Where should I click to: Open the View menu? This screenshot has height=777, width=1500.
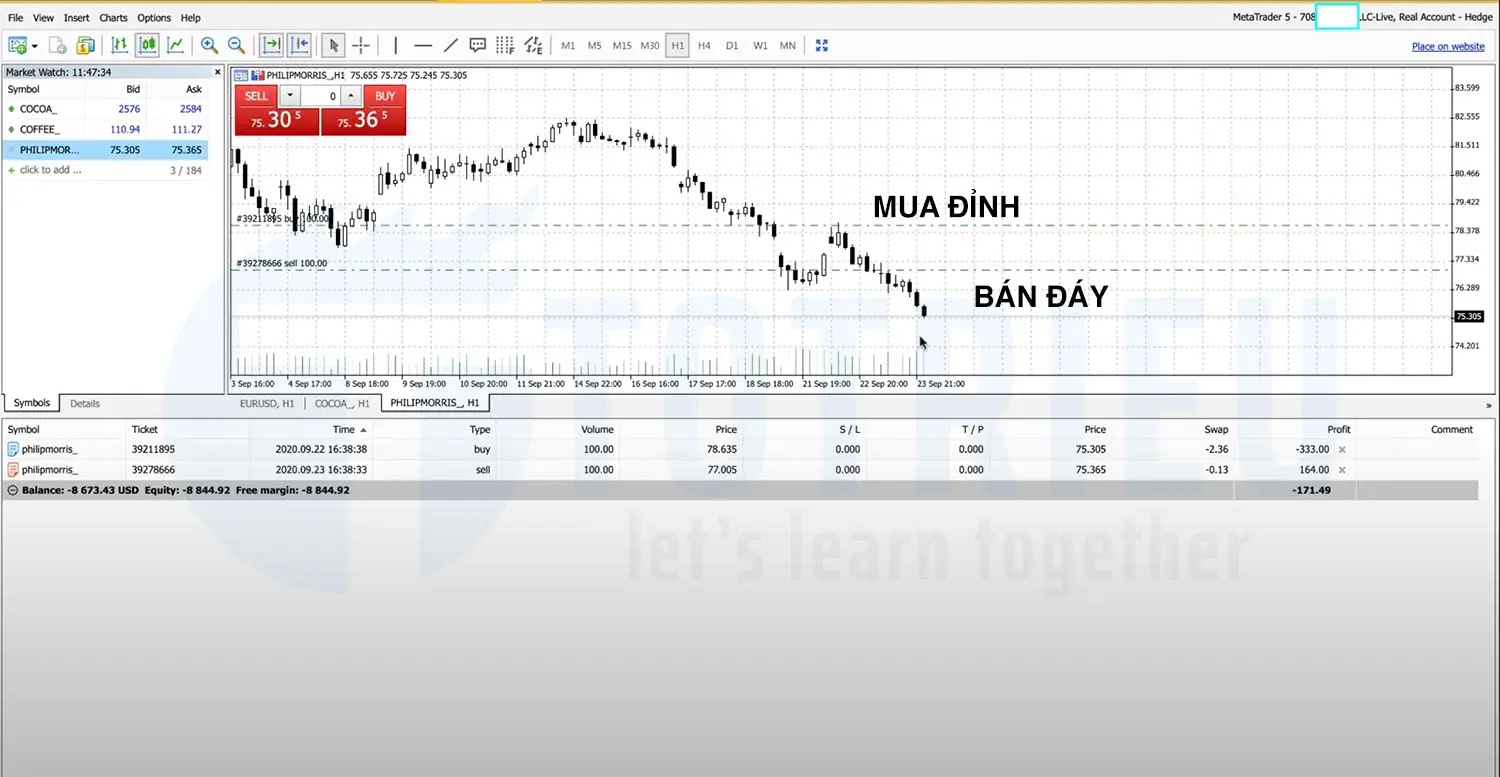[43, 18]
